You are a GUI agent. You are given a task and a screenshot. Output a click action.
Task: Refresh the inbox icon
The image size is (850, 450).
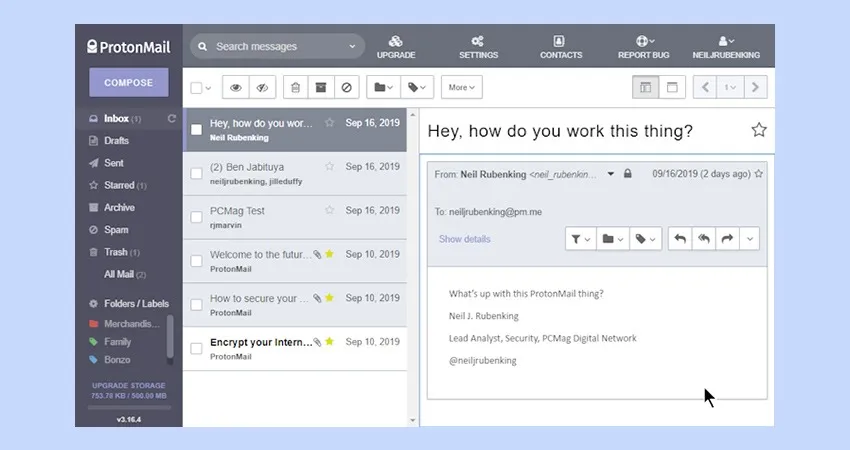point(172,118)
